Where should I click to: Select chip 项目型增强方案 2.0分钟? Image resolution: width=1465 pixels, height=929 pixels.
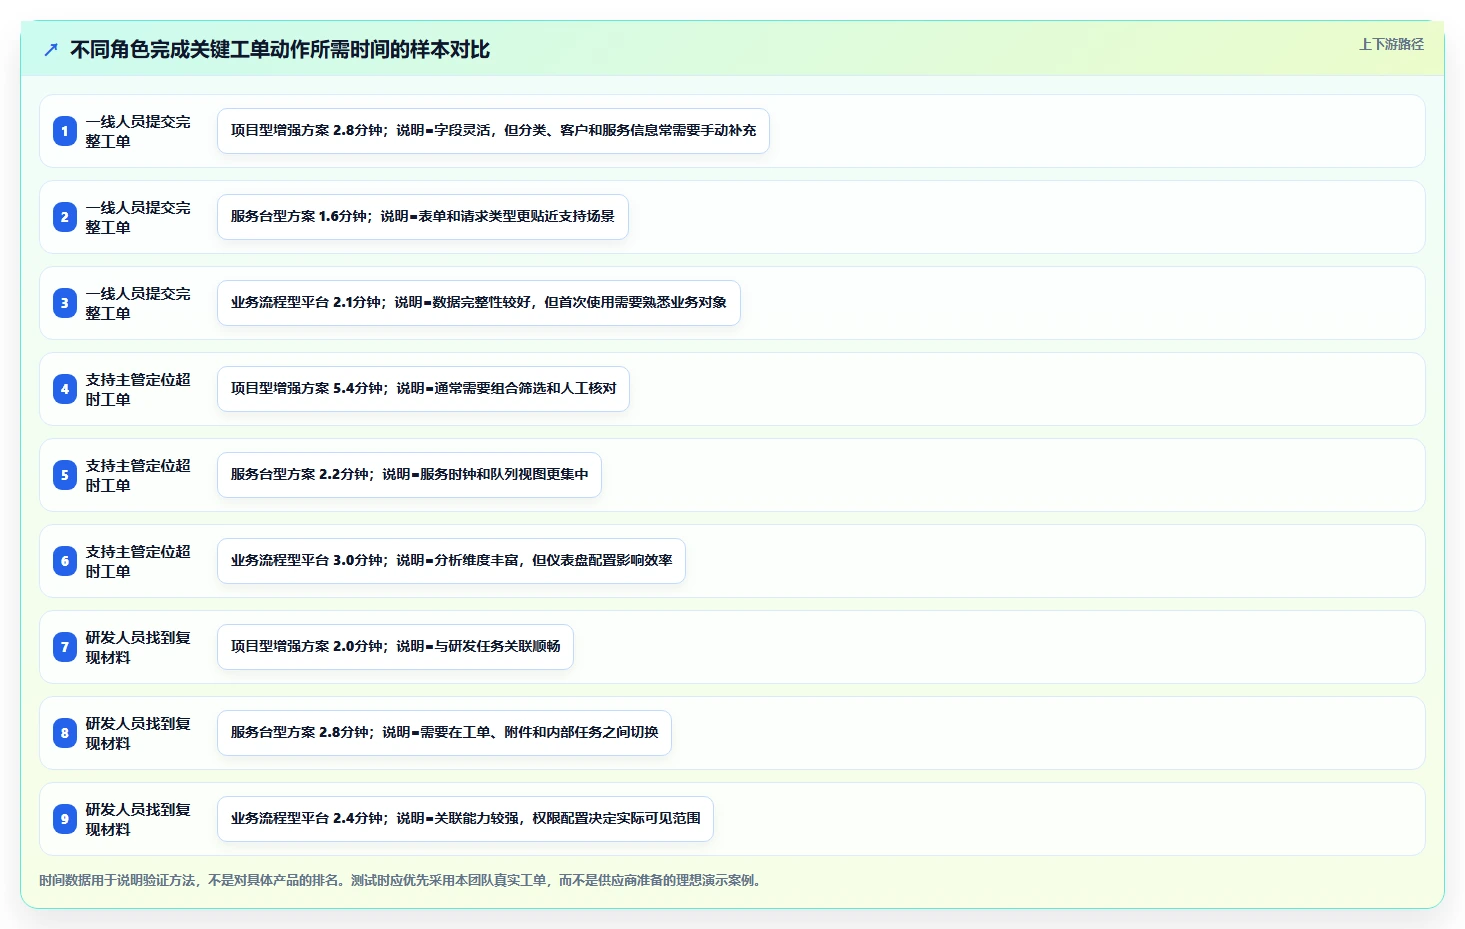tap(395, 647)
